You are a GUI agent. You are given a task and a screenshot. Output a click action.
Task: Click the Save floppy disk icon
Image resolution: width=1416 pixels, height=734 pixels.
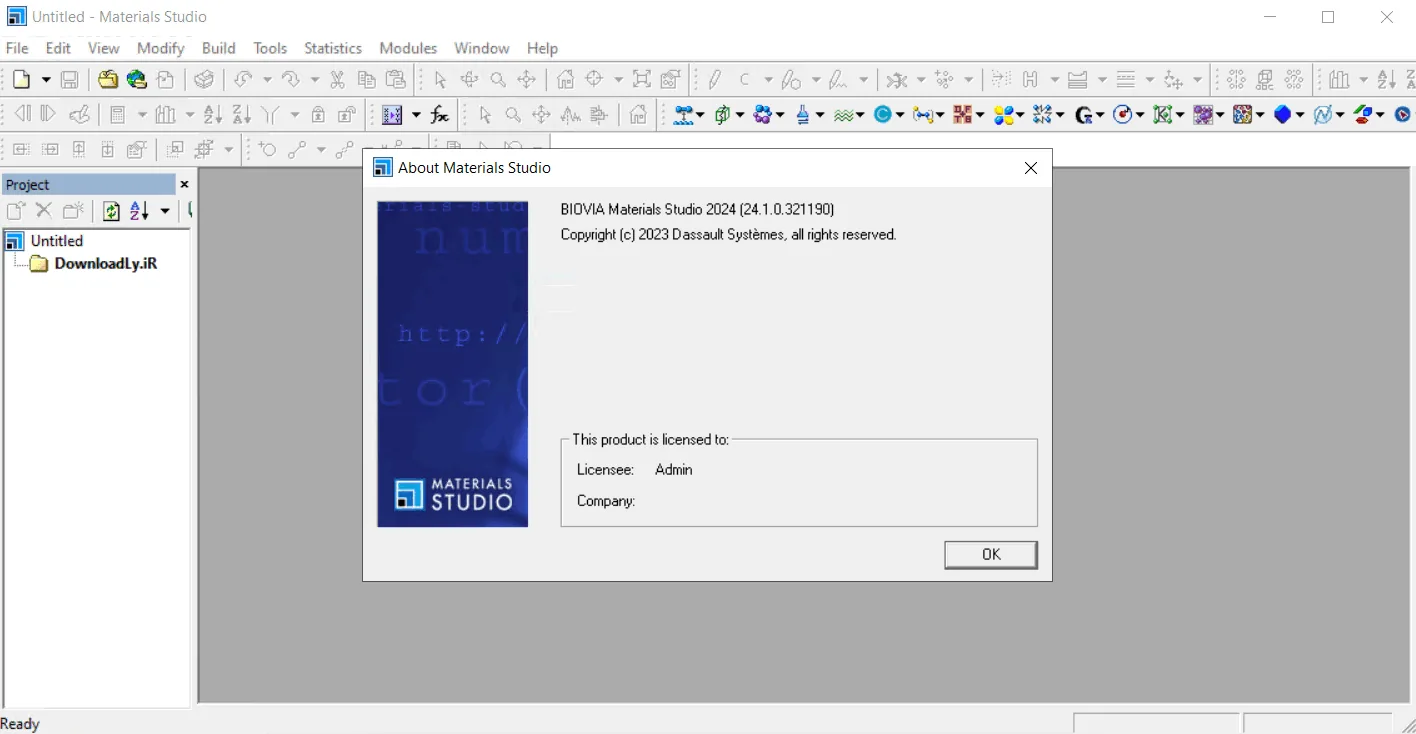[x=70, y=80]
